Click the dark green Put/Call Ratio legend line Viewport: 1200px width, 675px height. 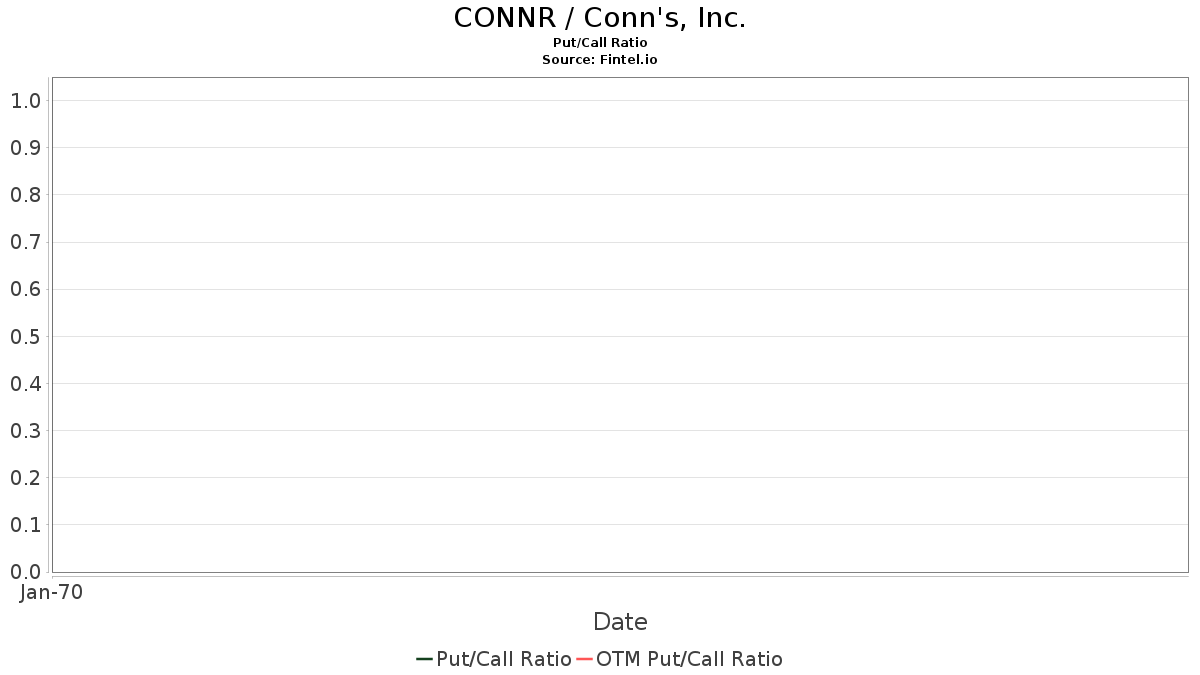[x=424, y=659]
